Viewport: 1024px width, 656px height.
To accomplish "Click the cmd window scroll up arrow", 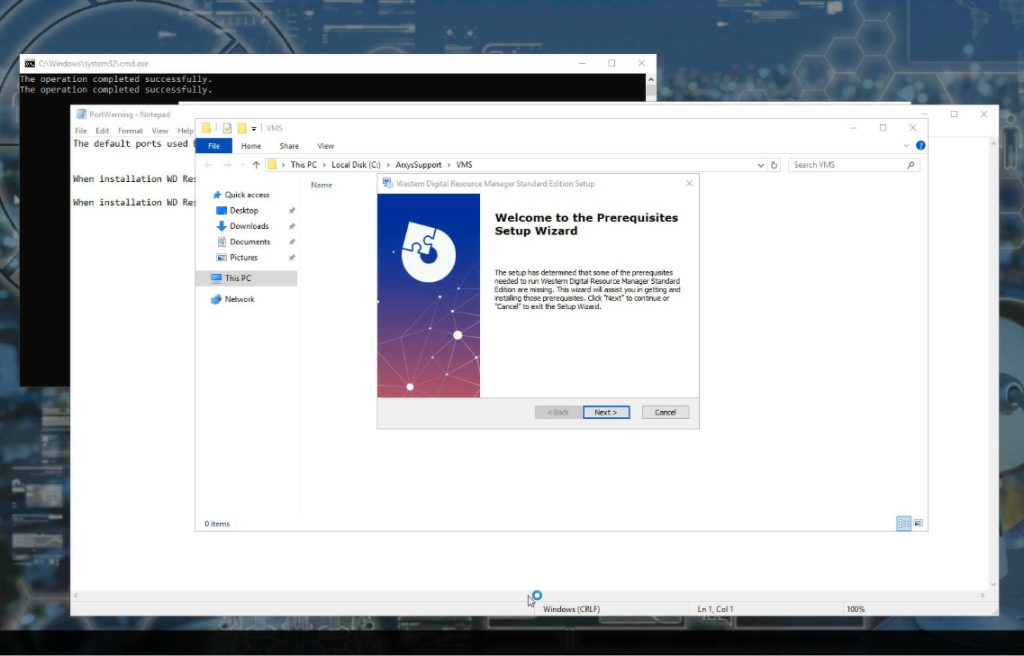I will [650, 79].
